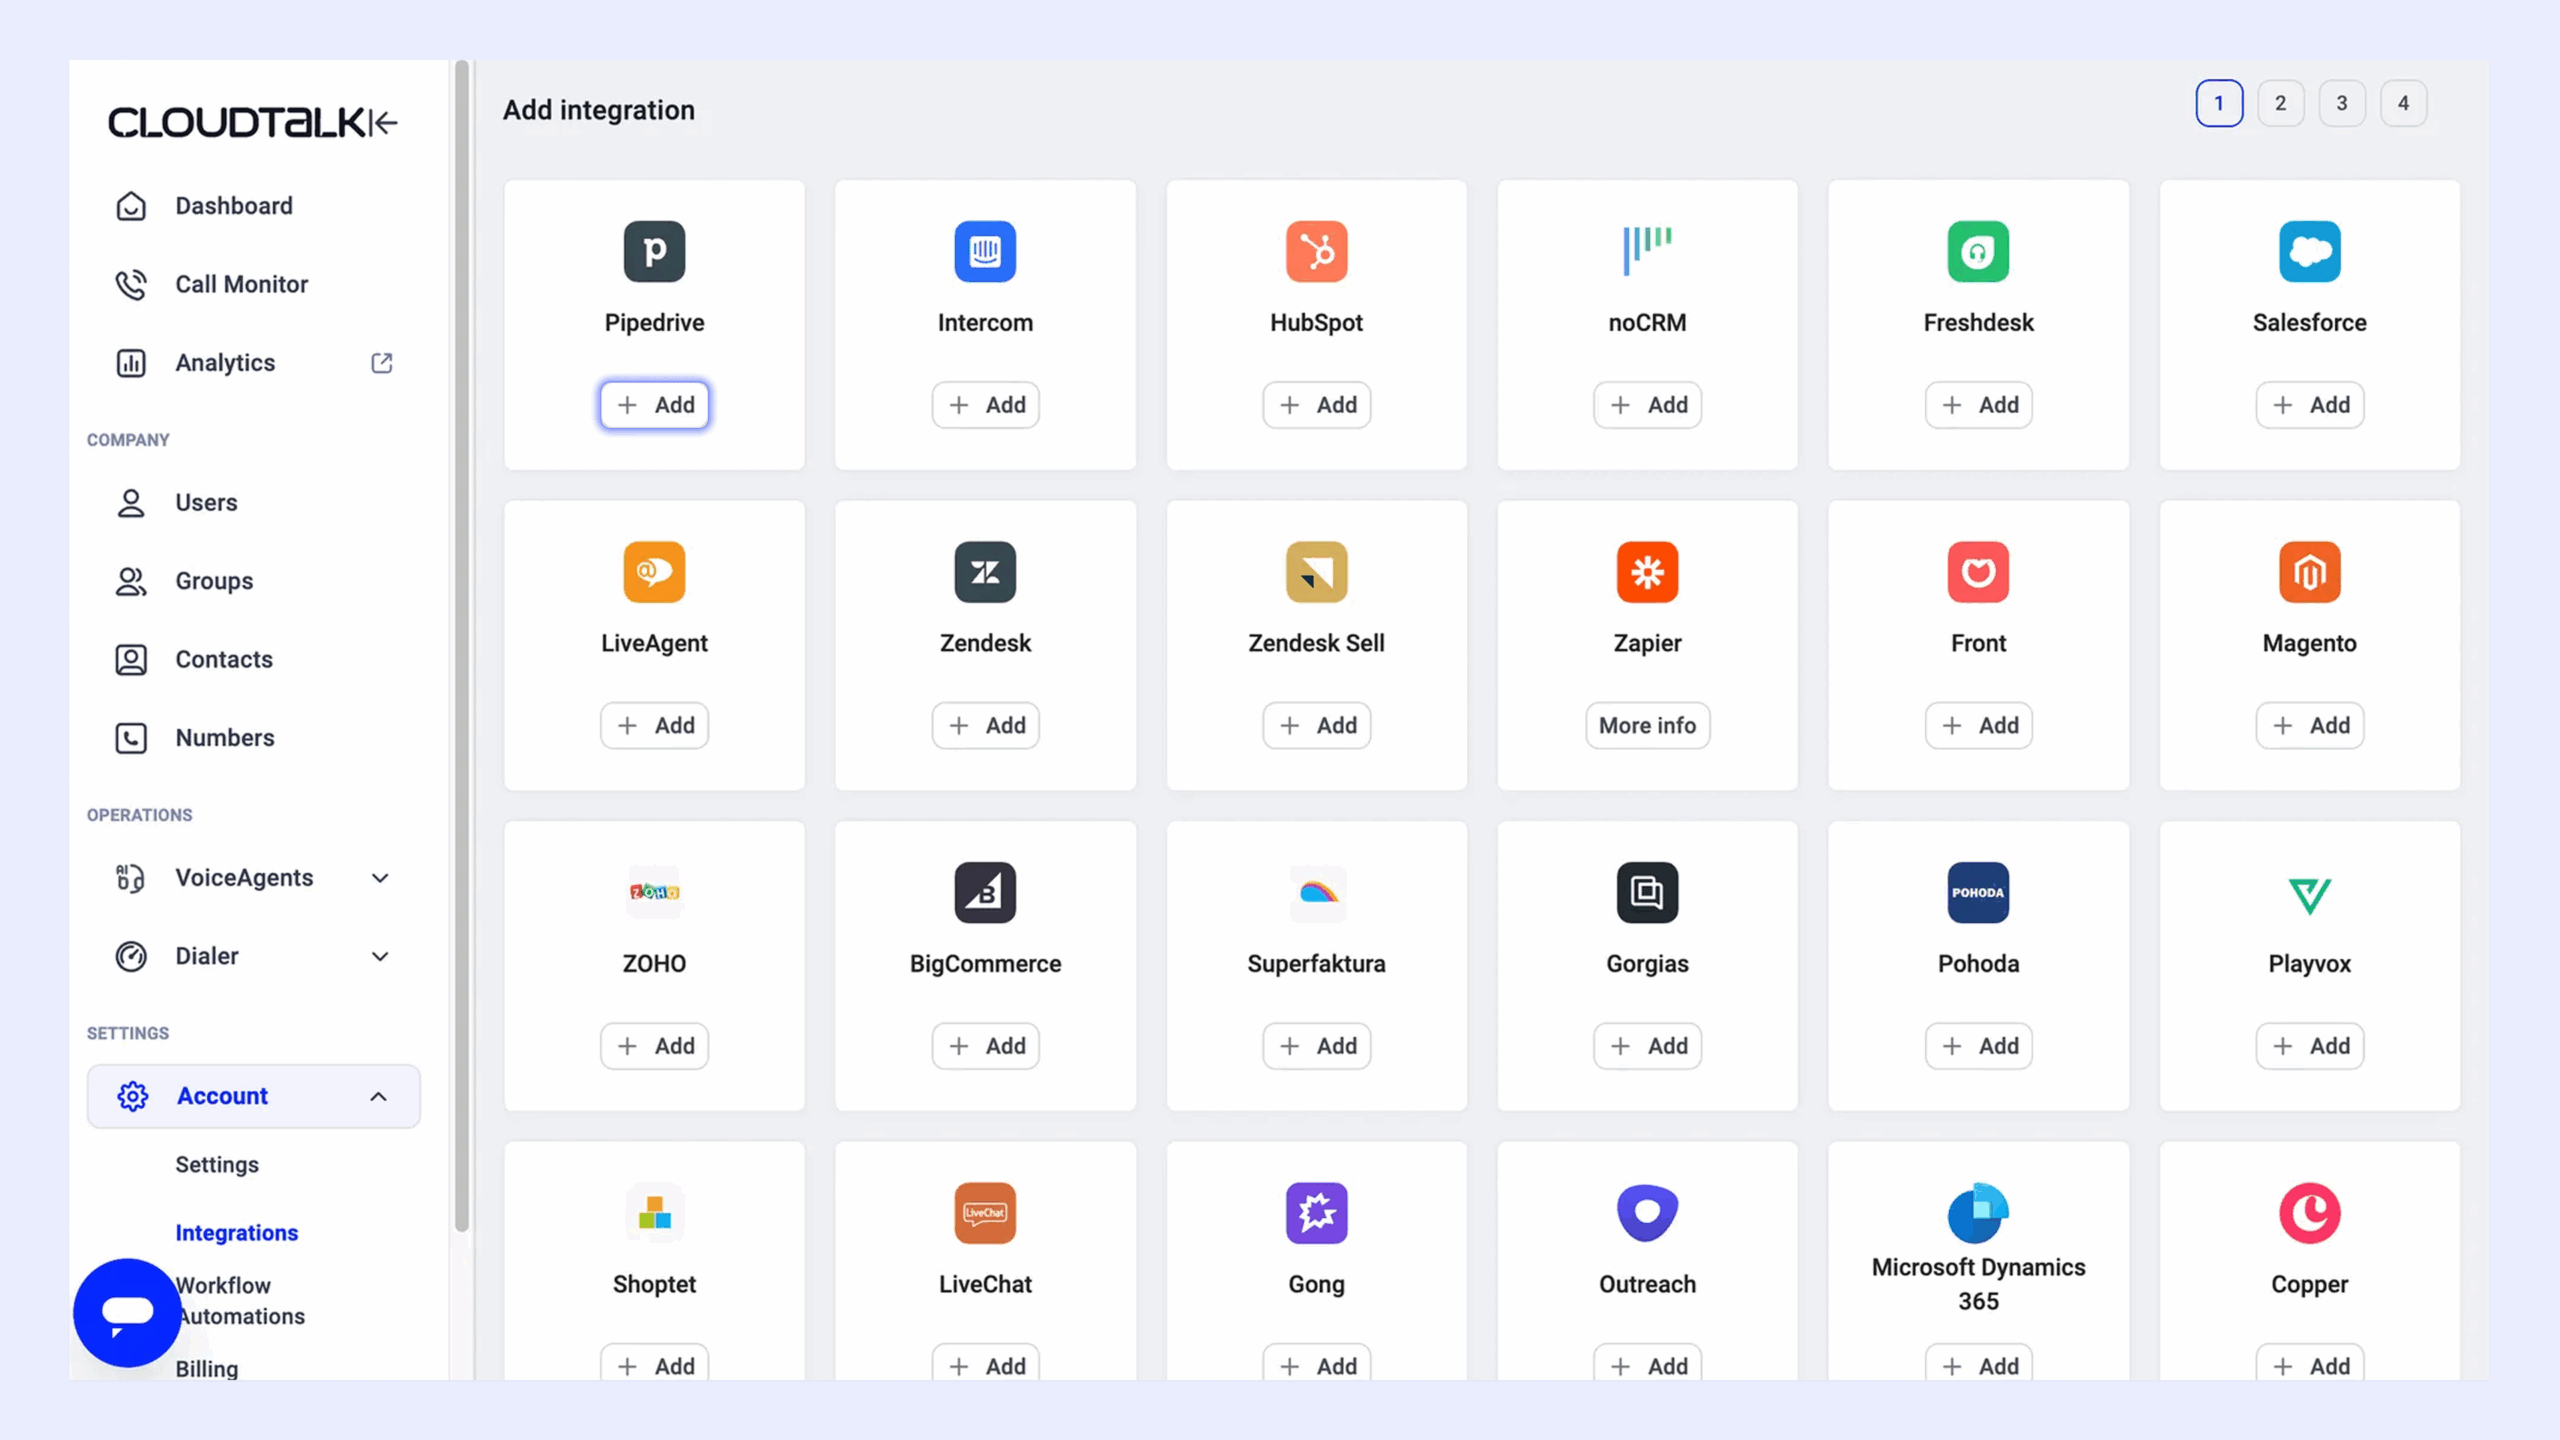
Task: Collapse the sidebar using the arrow icon
Action: 385,122
